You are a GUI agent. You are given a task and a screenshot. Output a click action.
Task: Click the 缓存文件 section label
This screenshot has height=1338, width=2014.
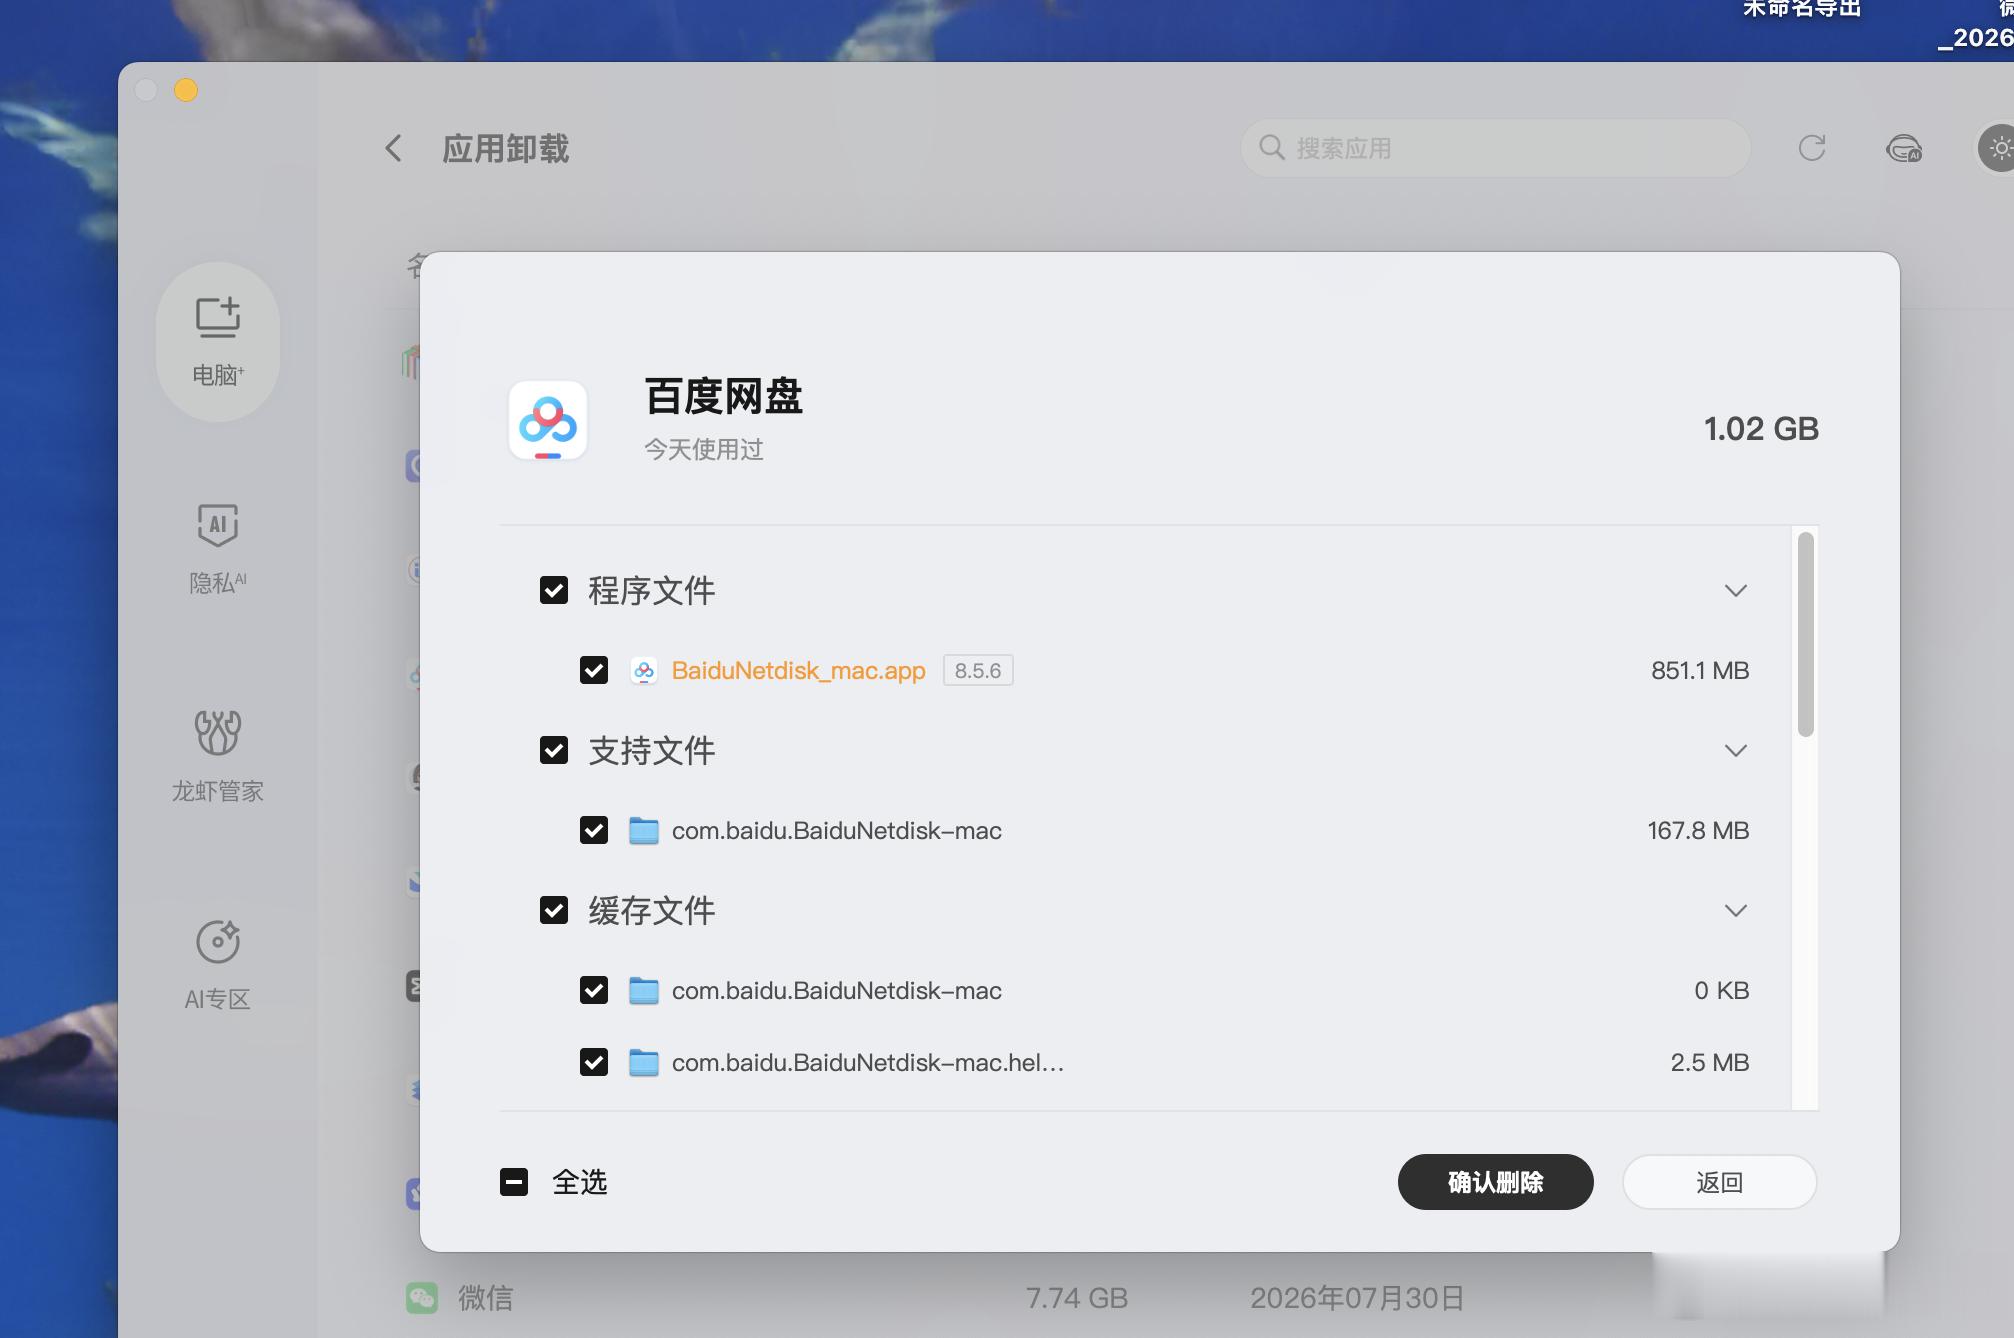[x=652, y=910]
